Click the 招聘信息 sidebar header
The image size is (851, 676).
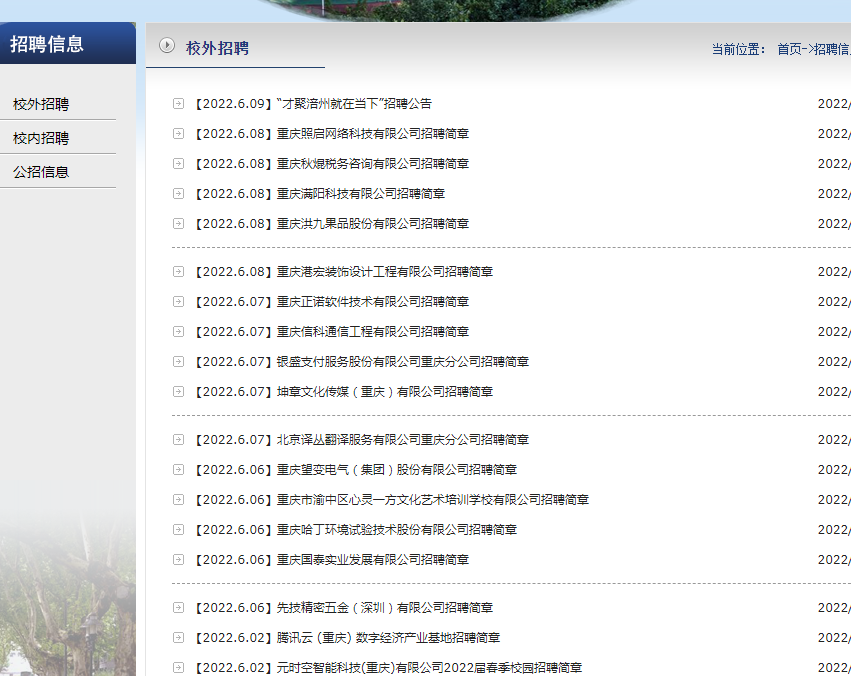pos(47,44)
